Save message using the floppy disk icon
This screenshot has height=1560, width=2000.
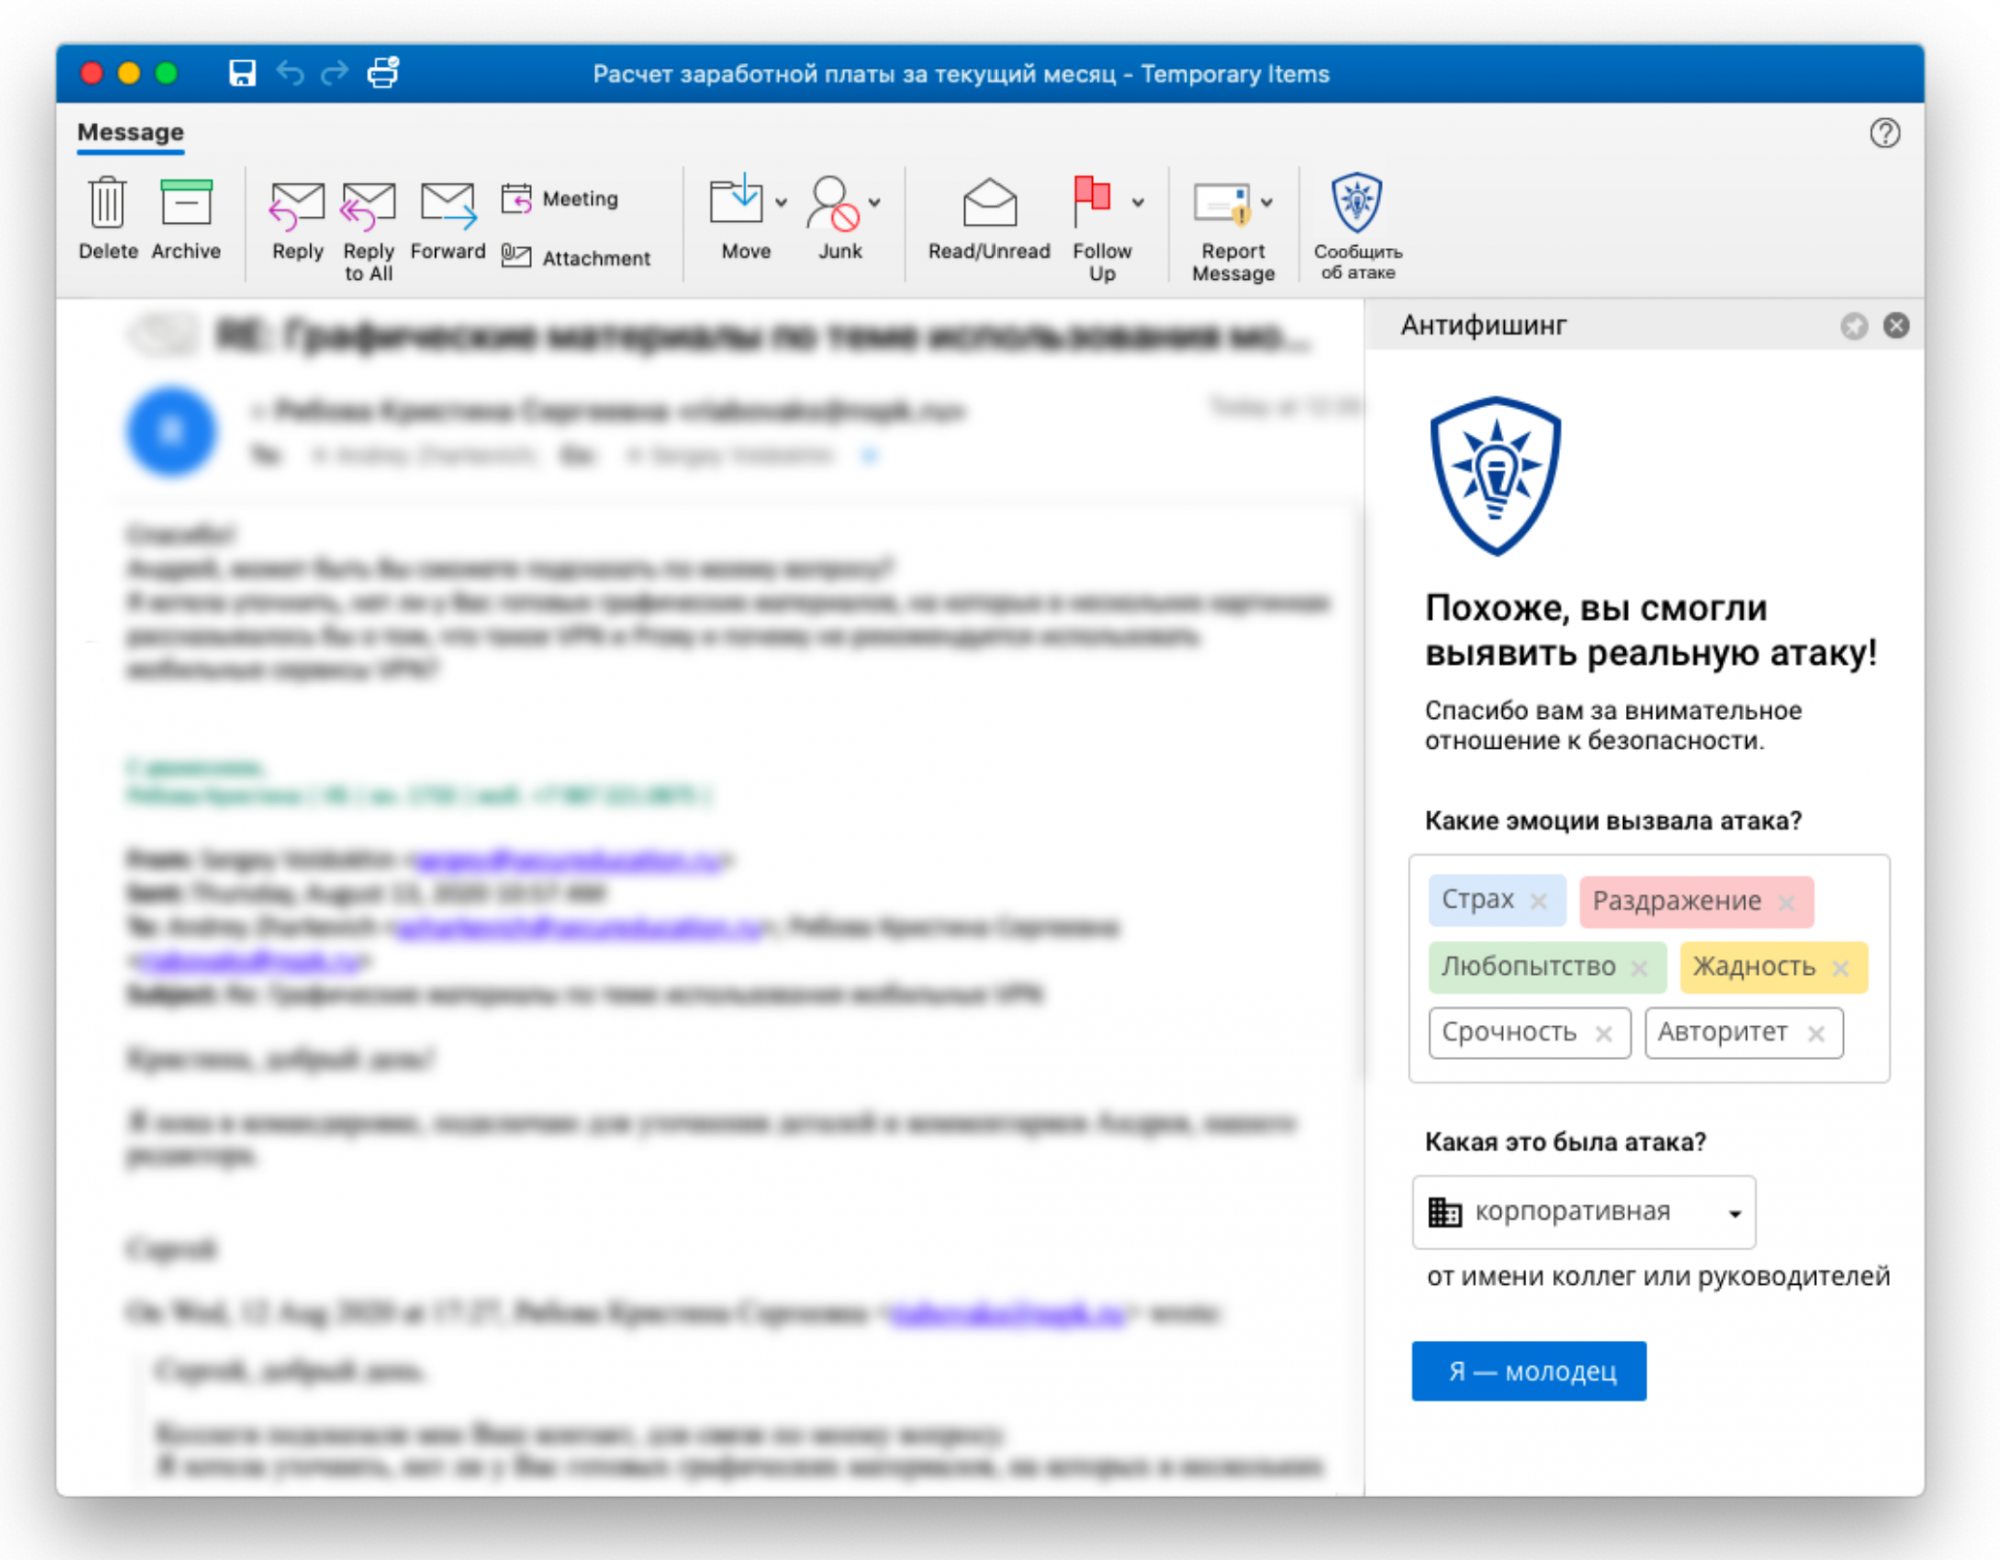coord(242,73)
